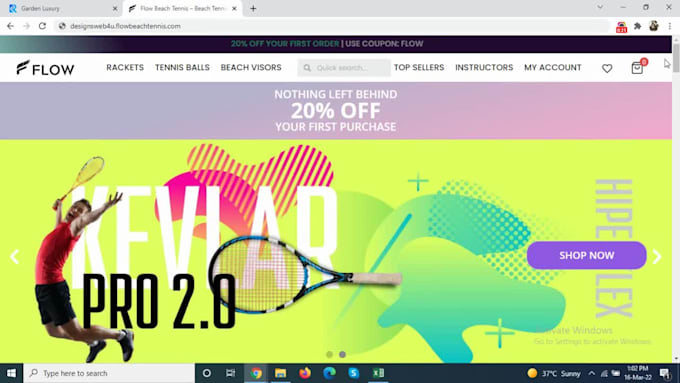The image size is (680, 383).
Task: Select the first slider dot
Action: click(329, 354)
